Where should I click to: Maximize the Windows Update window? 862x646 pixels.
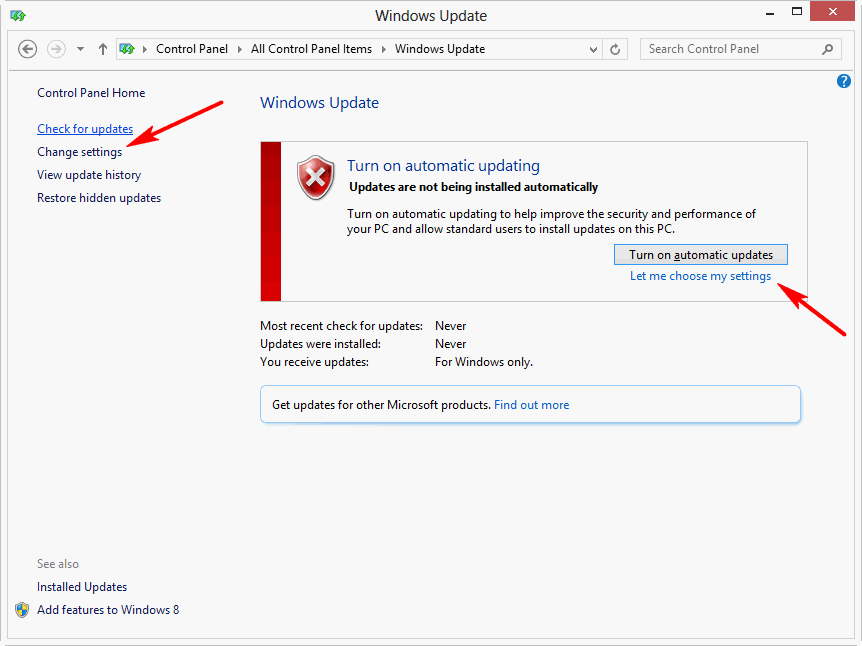coord(797,12)
